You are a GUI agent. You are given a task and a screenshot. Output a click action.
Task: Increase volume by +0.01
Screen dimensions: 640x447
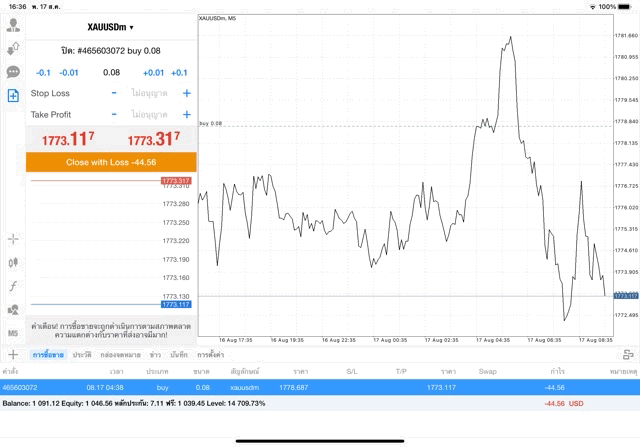153,73
